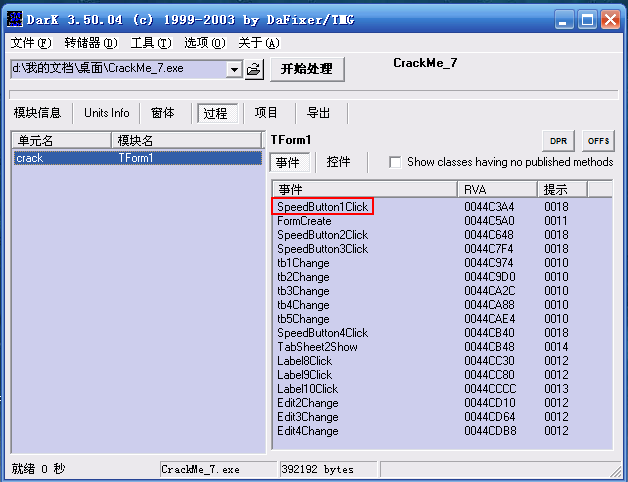Screen dimensions: 628x482
Task: Click the 提示 column header
Action: tap(563, 189)
